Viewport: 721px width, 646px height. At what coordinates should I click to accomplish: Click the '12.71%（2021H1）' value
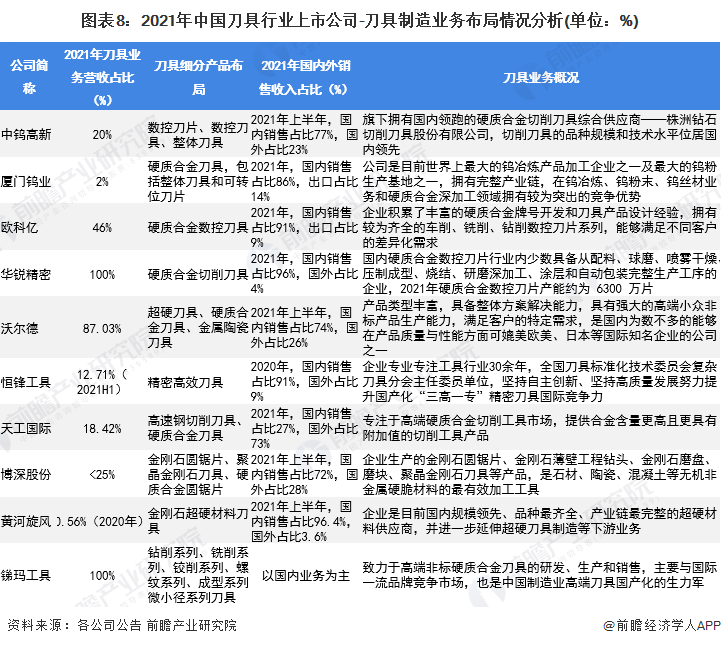click(x=102, y=382)
